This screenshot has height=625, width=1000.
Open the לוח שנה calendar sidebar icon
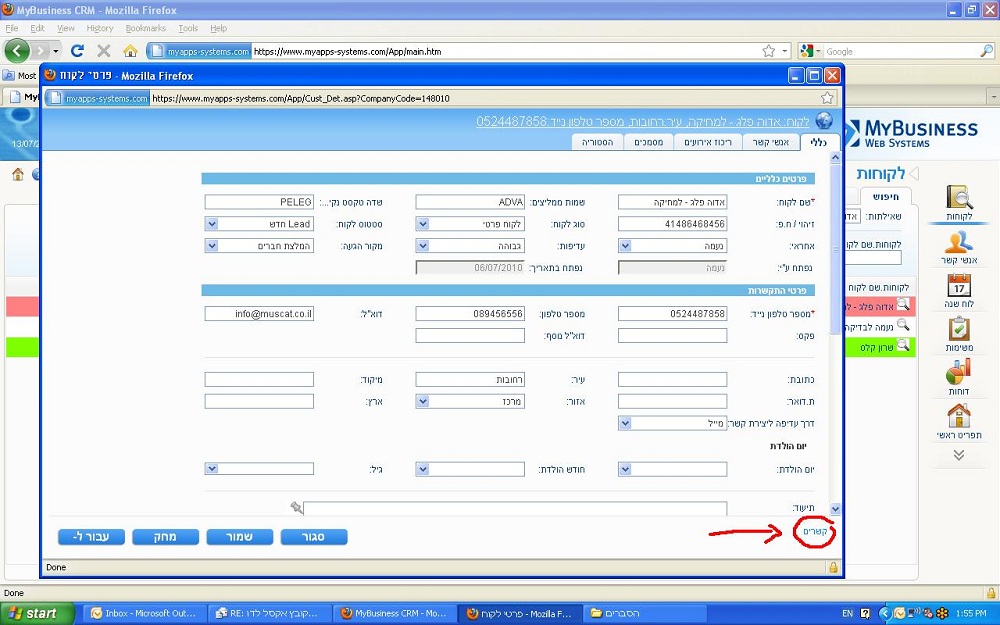[x=959, y=291]
